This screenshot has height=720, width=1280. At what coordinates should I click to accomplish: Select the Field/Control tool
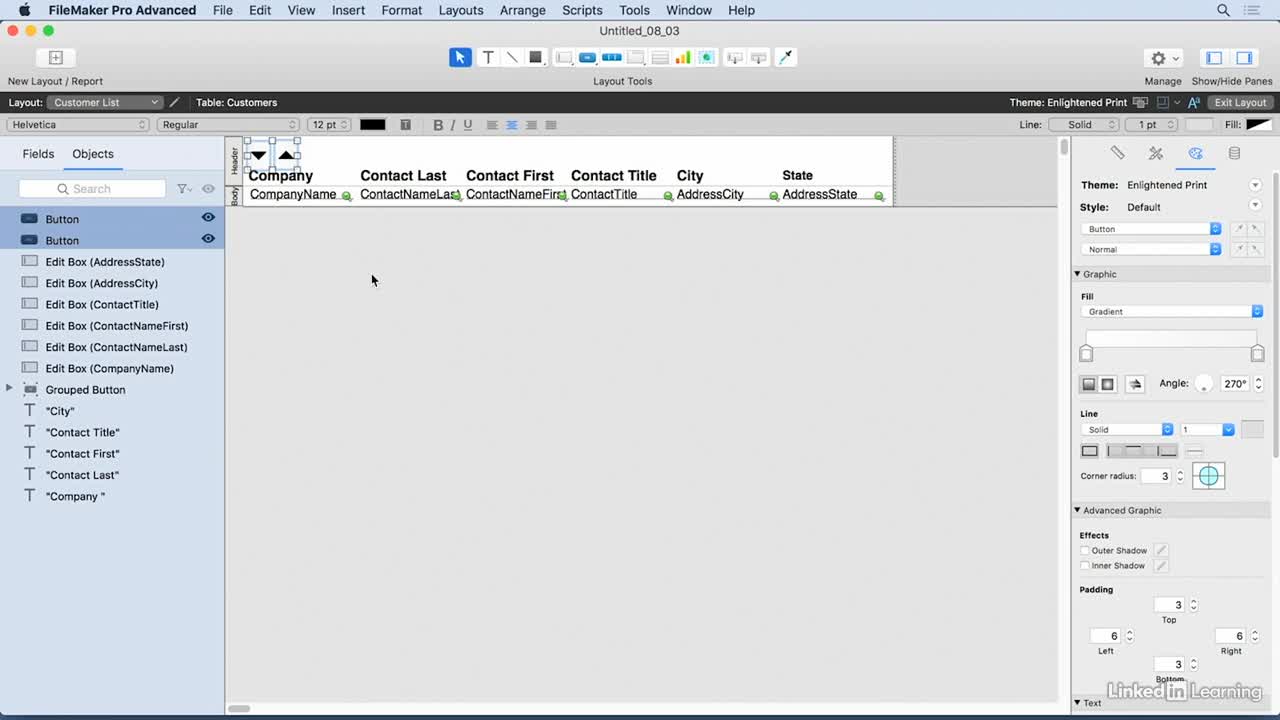coord(564,58)
